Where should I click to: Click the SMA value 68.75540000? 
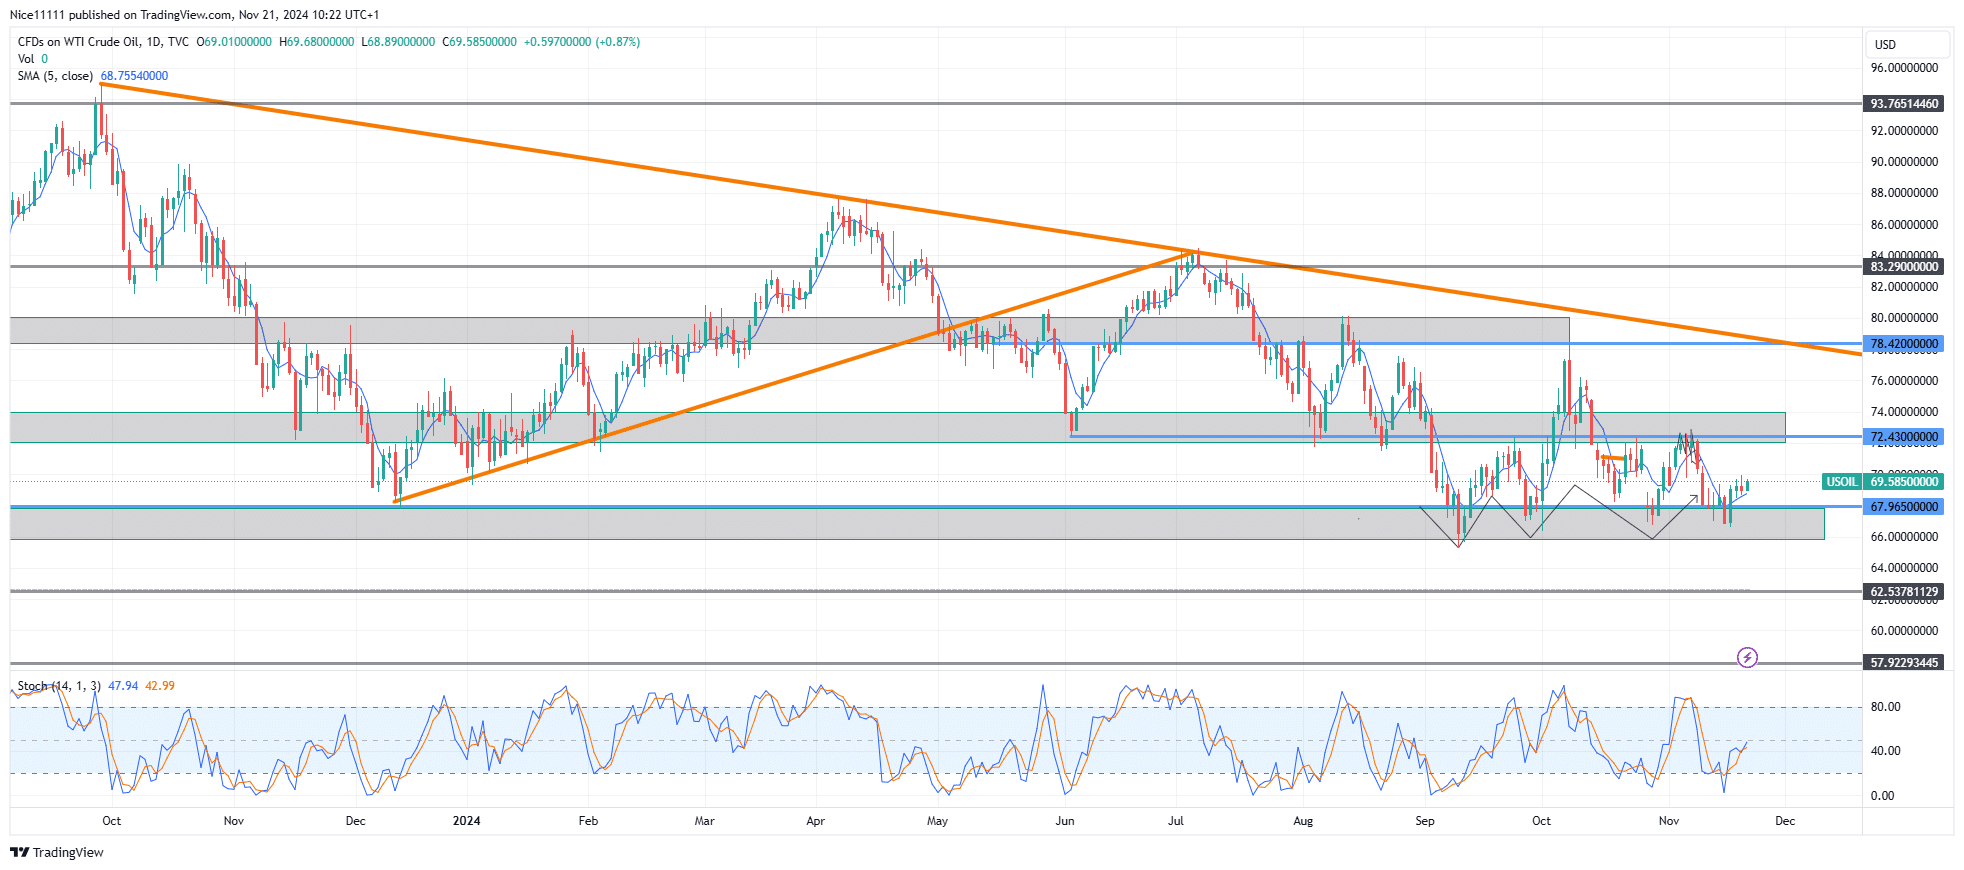tap(134, 76)
